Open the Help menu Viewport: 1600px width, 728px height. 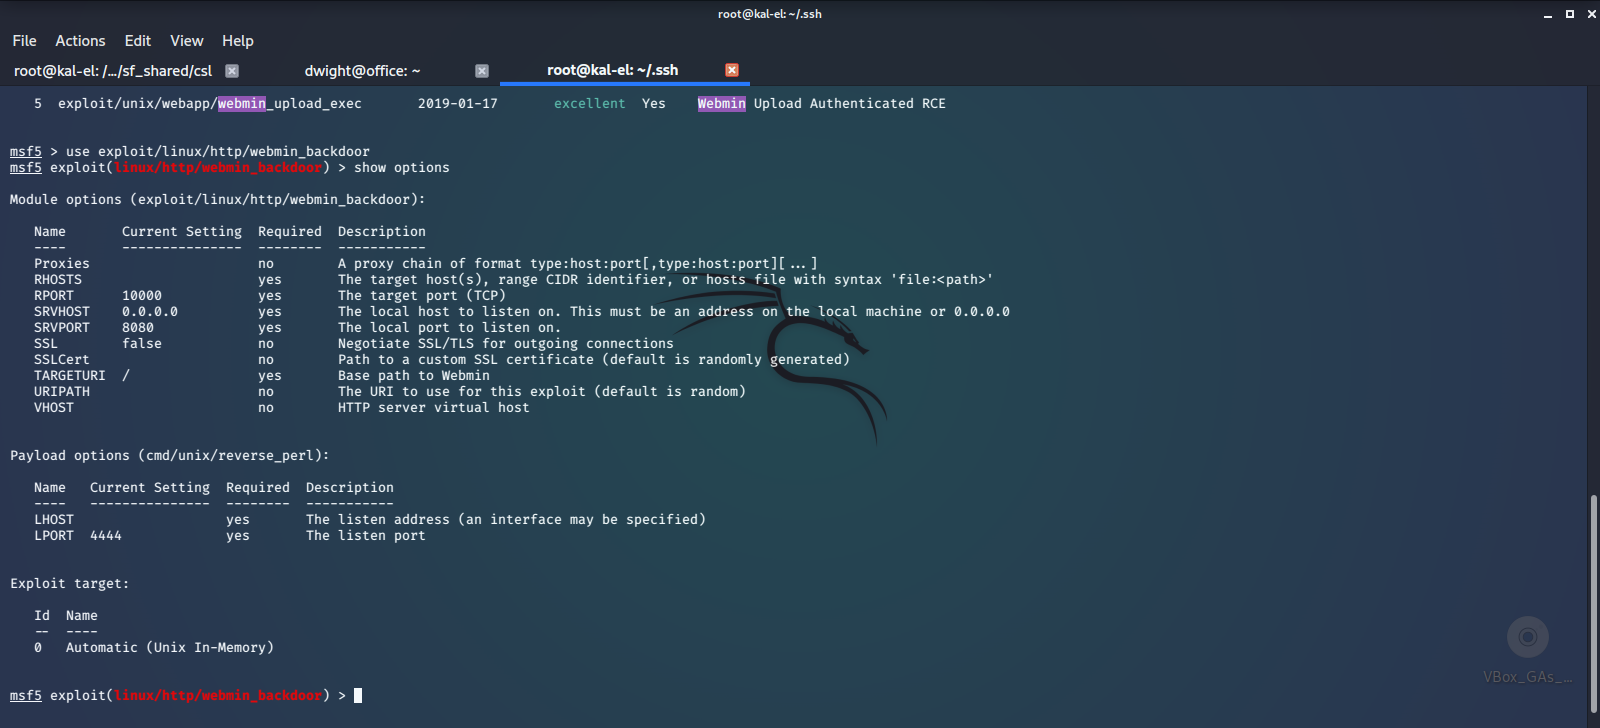point(238,41)
